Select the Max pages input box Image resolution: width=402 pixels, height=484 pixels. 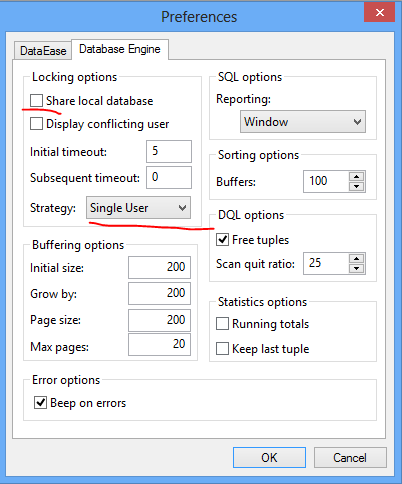click(x=159, y=344)
